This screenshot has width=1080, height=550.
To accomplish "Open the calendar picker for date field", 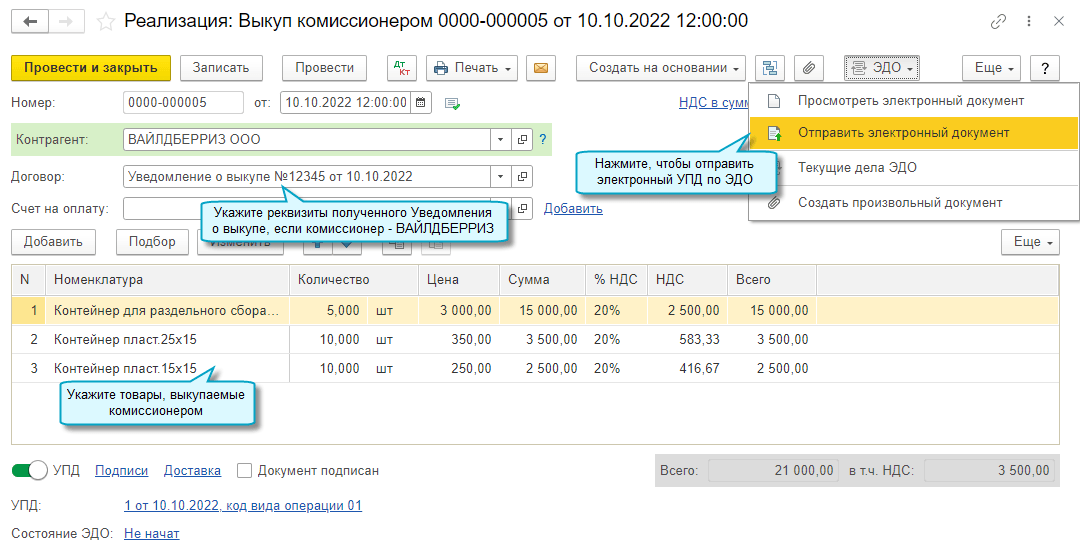I will coord(421,103).
